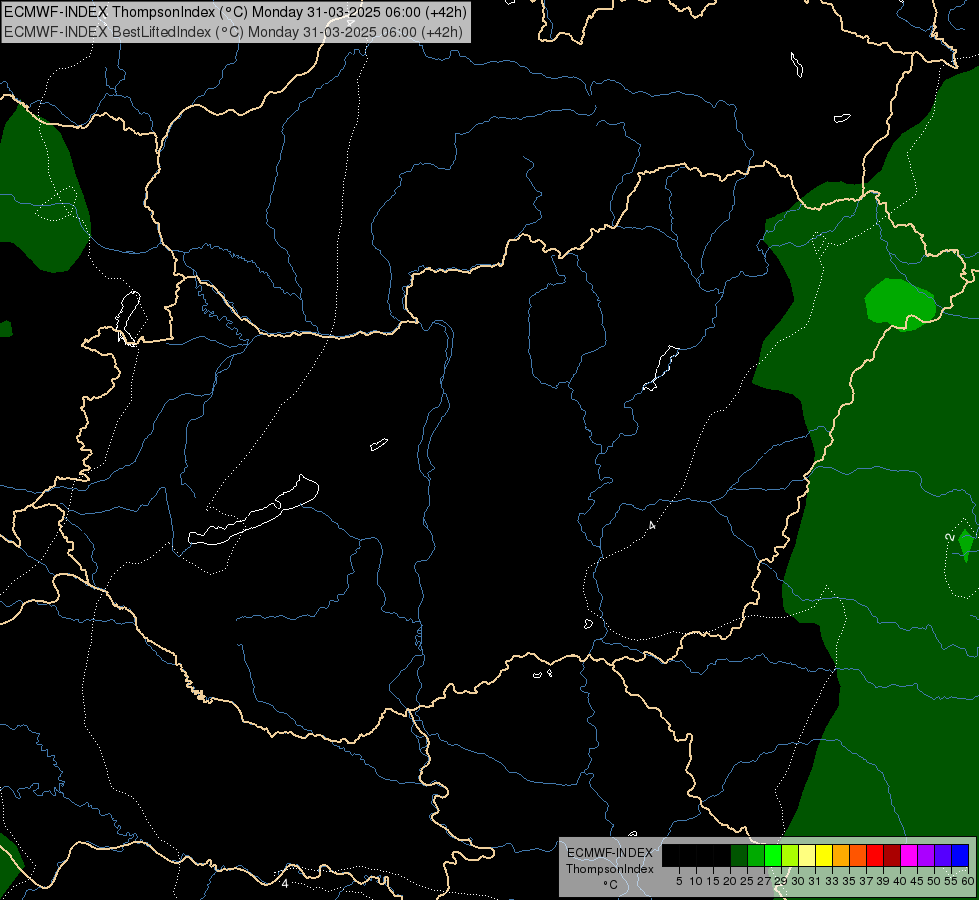Pick the lime 29–30 legend swatch
Screen dimensions: 979x900
pos(790,855)
